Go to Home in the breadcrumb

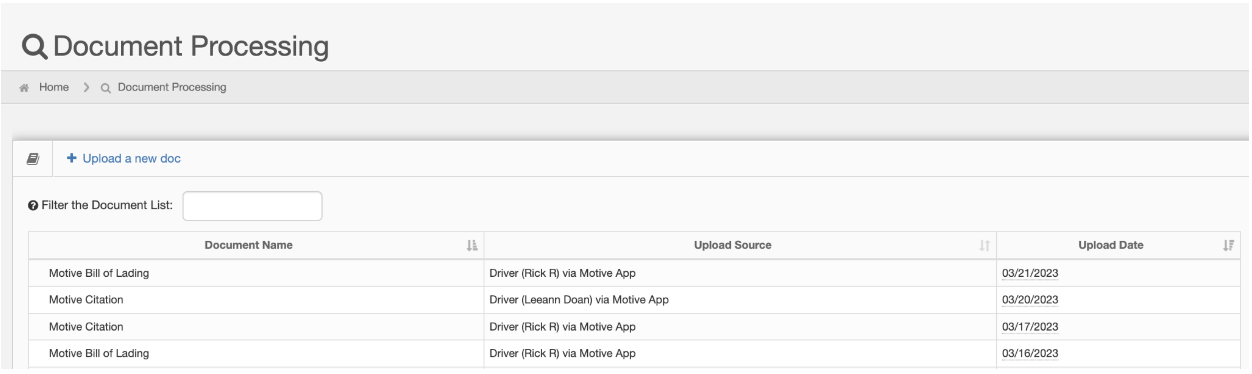pyautogui.click(x=55, y=87)
